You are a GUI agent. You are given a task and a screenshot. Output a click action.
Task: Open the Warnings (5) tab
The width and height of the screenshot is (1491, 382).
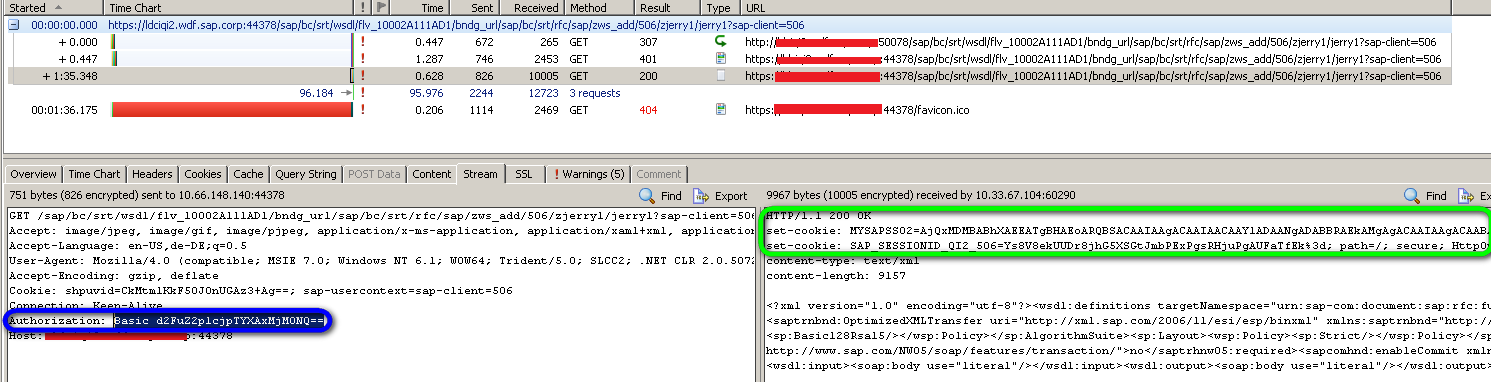click(589, 174)
